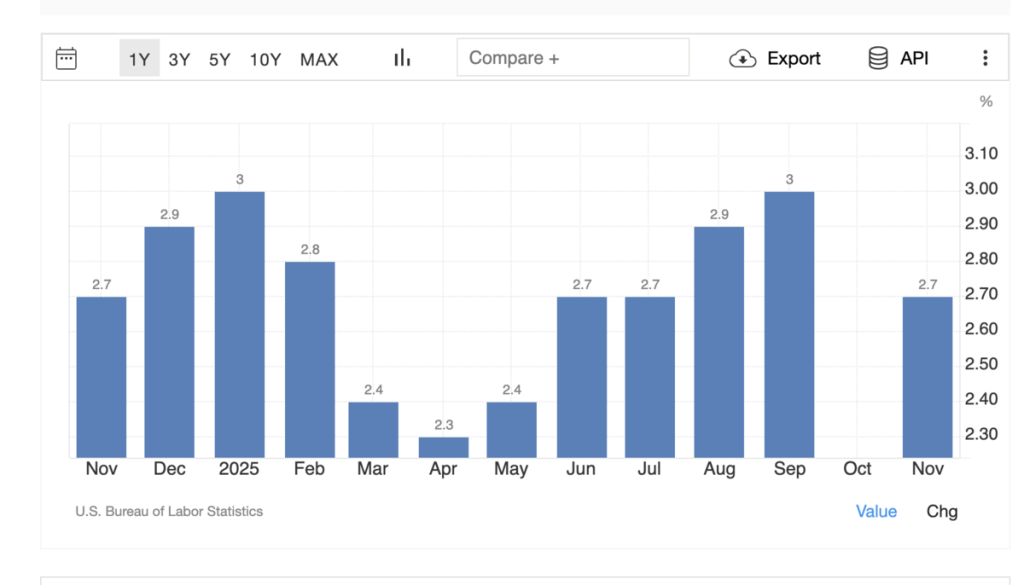This screenshot has height=585, width=1024.
Task: Click the cloud download Export icon
Action: point(740,58)
